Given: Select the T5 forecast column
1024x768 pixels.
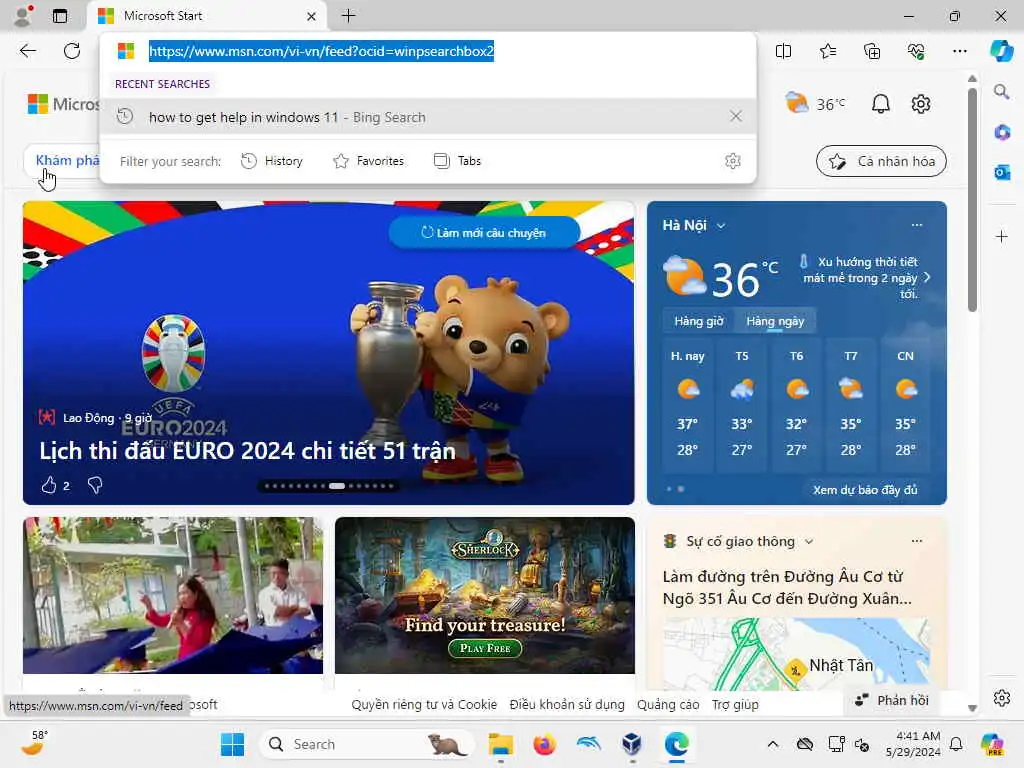Looking at the screenshot, I should pyautogui.click(x=742, y=403).
